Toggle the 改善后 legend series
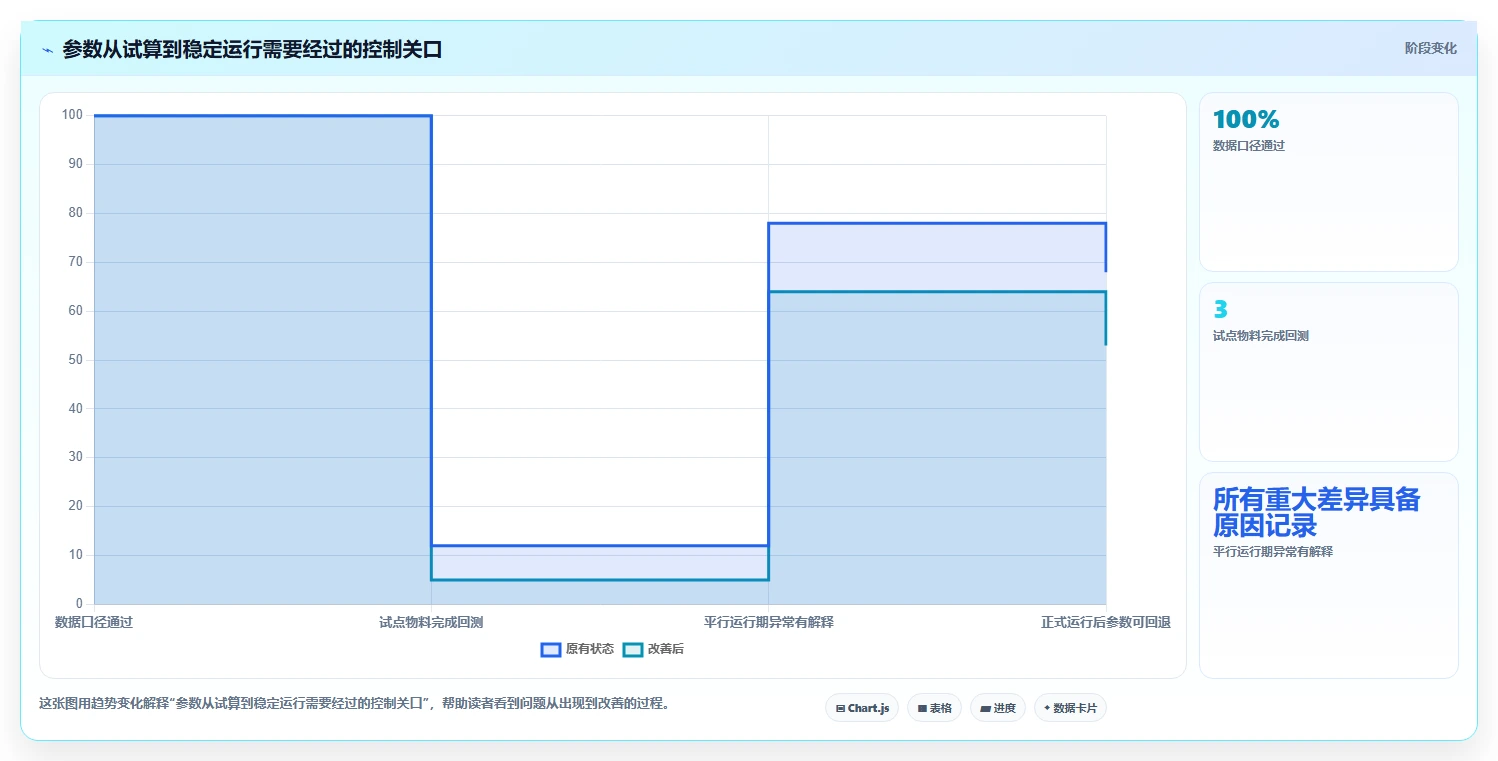Viewport: 1498px width, 761px height. 653,649
